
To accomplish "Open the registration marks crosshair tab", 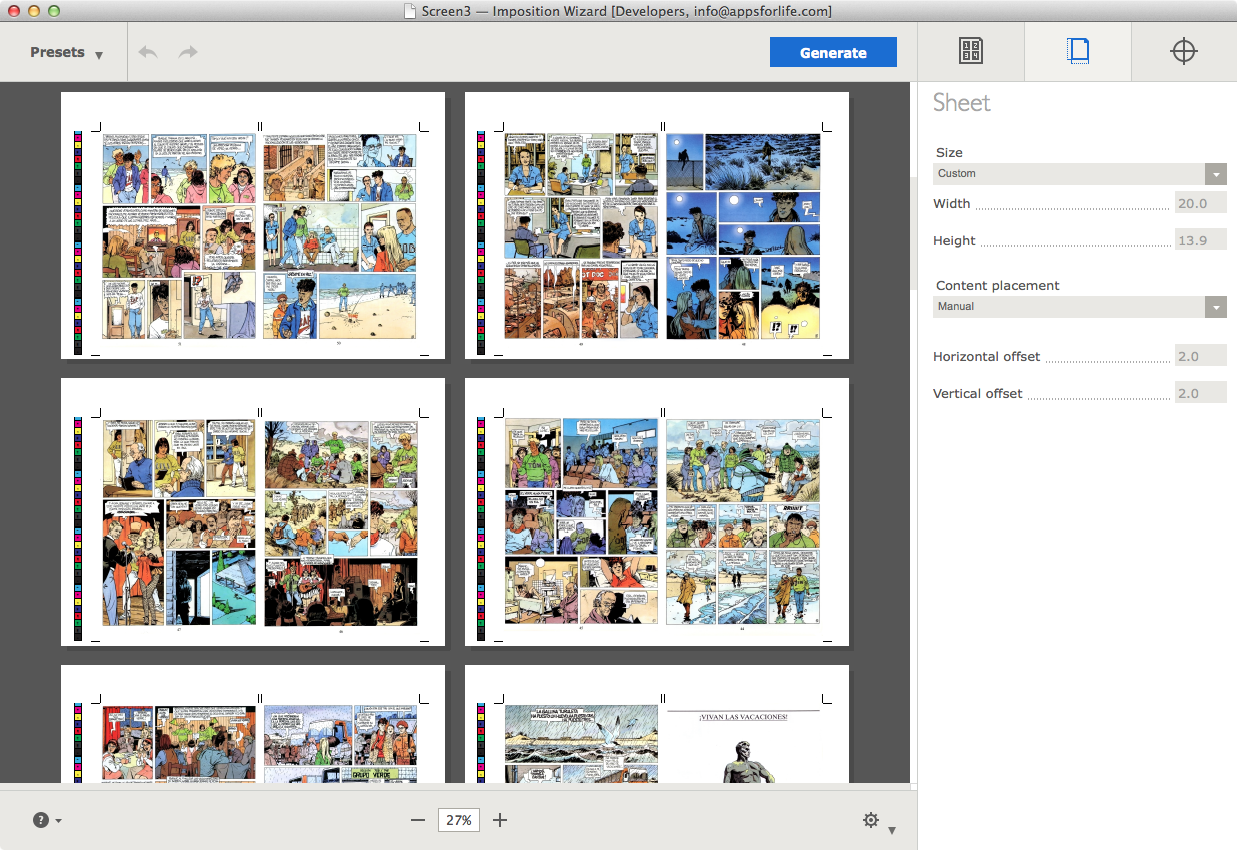I will click(1184, 52).
